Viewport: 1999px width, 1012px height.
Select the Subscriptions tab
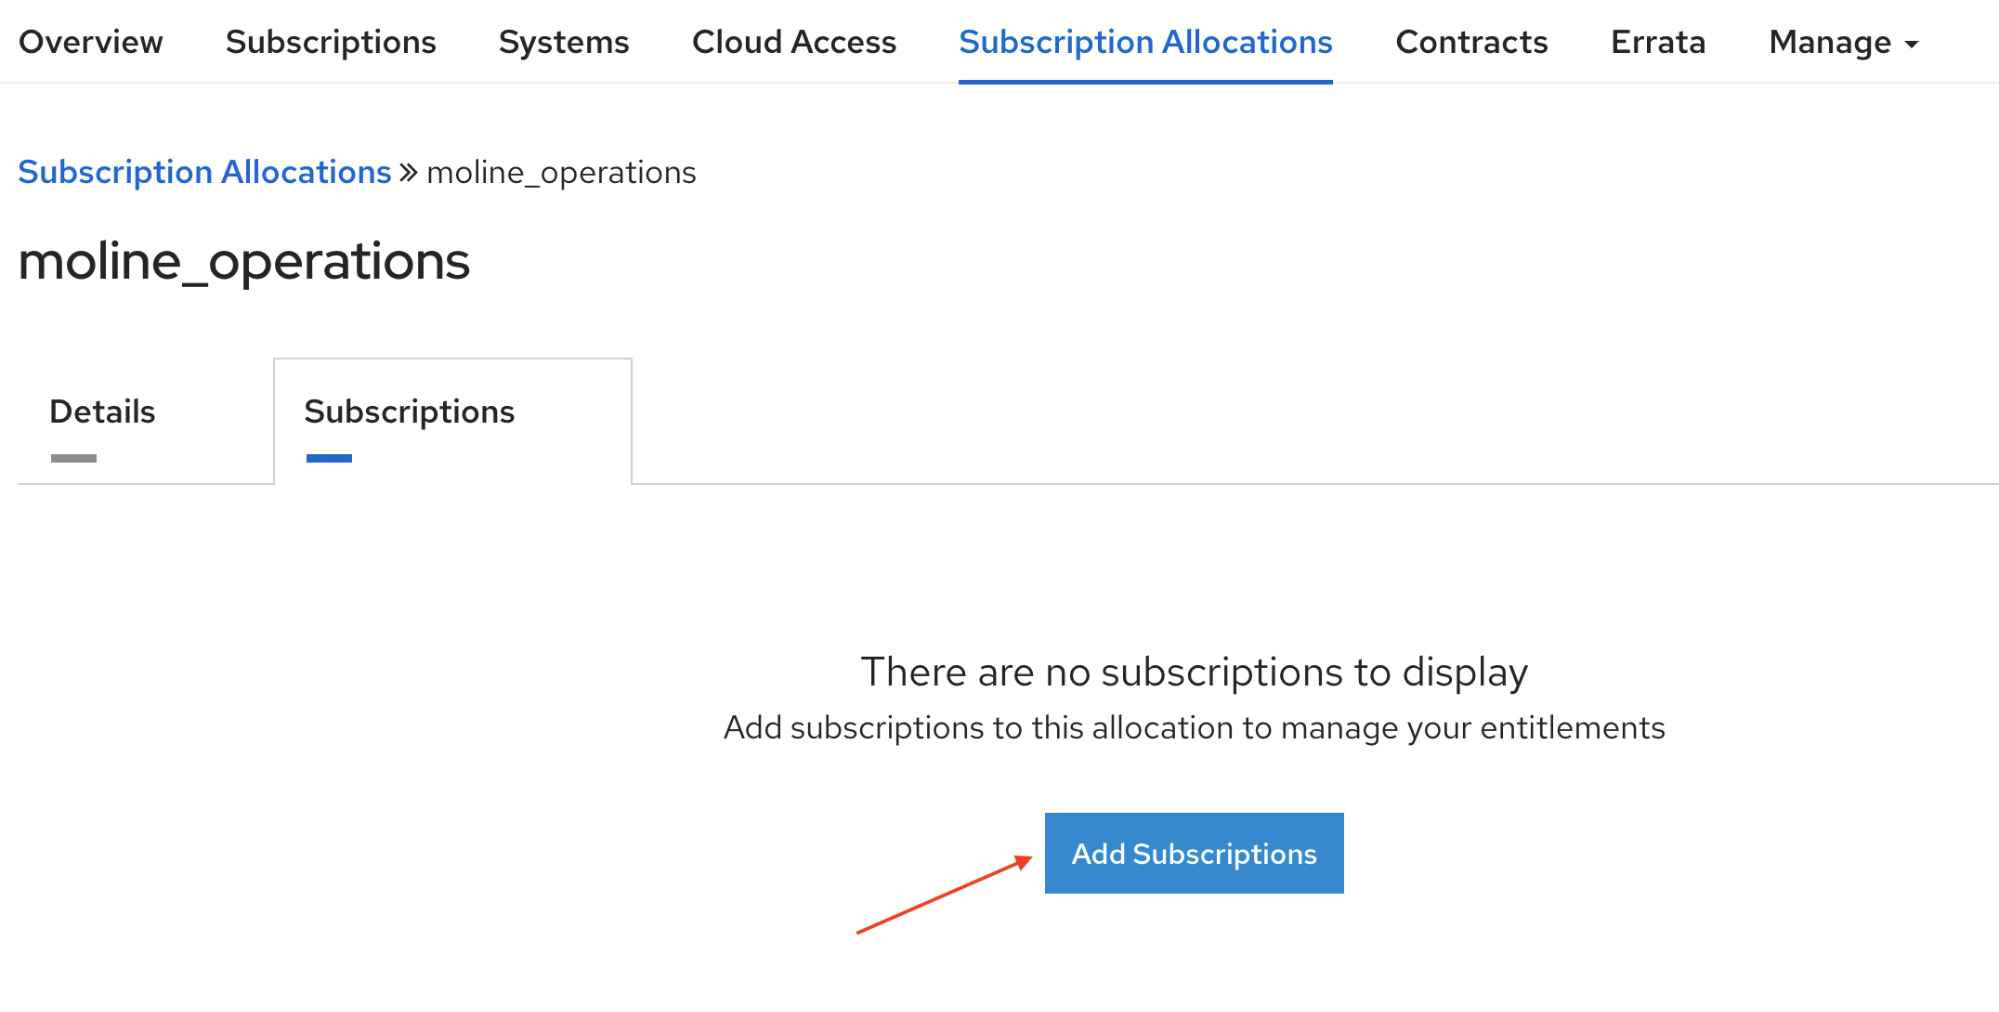409,411
